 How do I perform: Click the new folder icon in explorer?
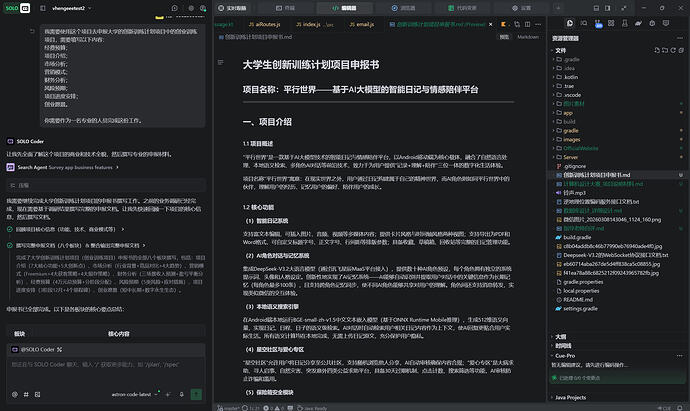665,50
